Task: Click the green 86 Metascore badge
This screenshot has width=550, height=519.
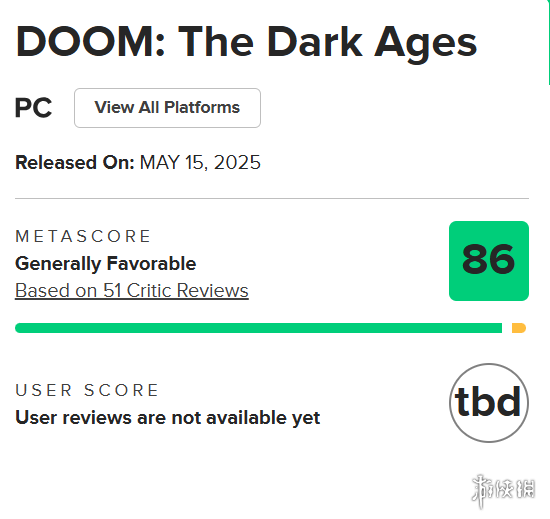Action: (x=489, y=261)
